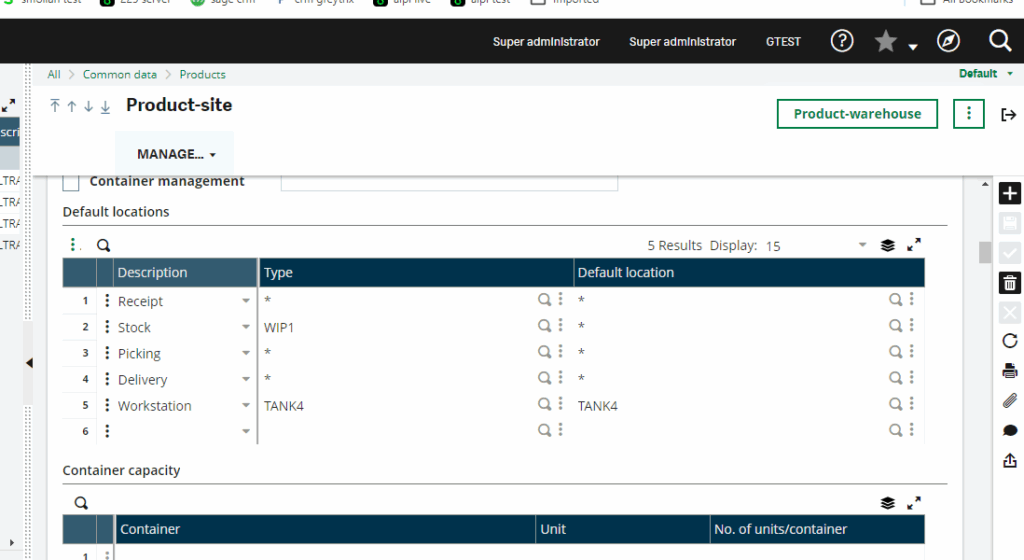Toggle the Container management checkbox
Screen dimensions: 1024x560
(71, 182)
